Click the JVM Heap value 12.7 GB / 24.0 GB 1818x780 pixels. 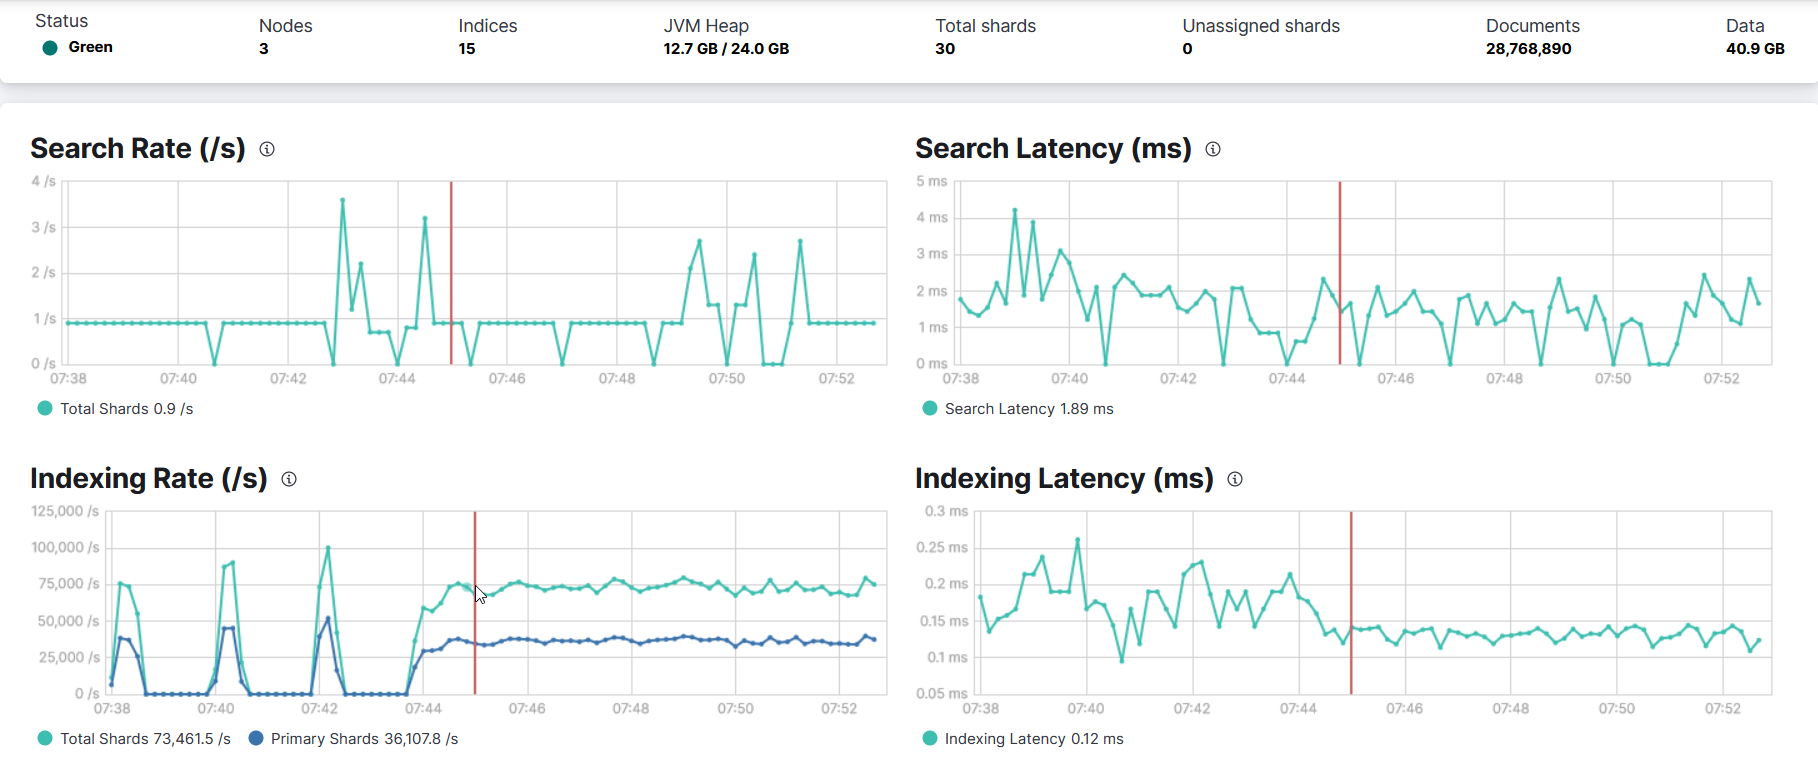[x=726, y=48]
